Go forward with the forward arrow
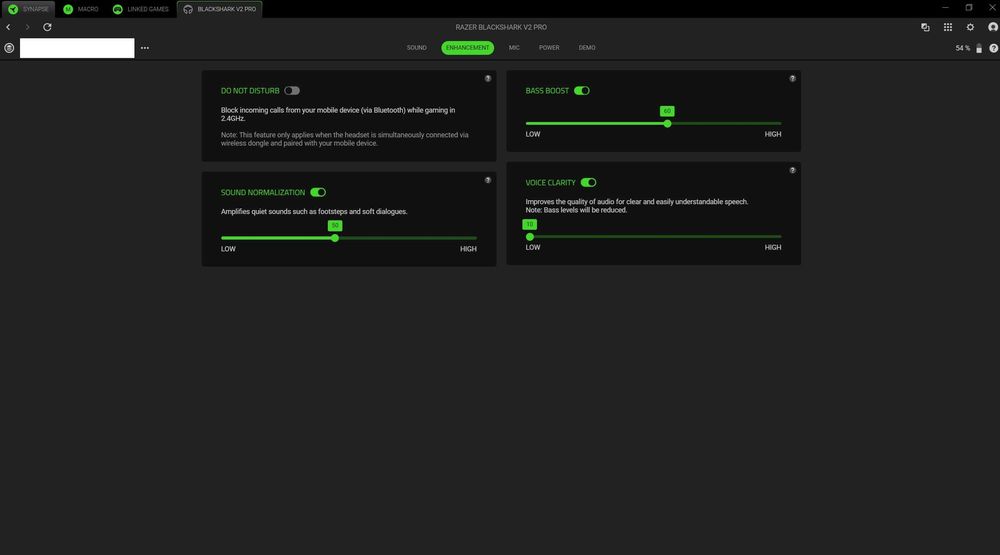 (x=27, y=27)
